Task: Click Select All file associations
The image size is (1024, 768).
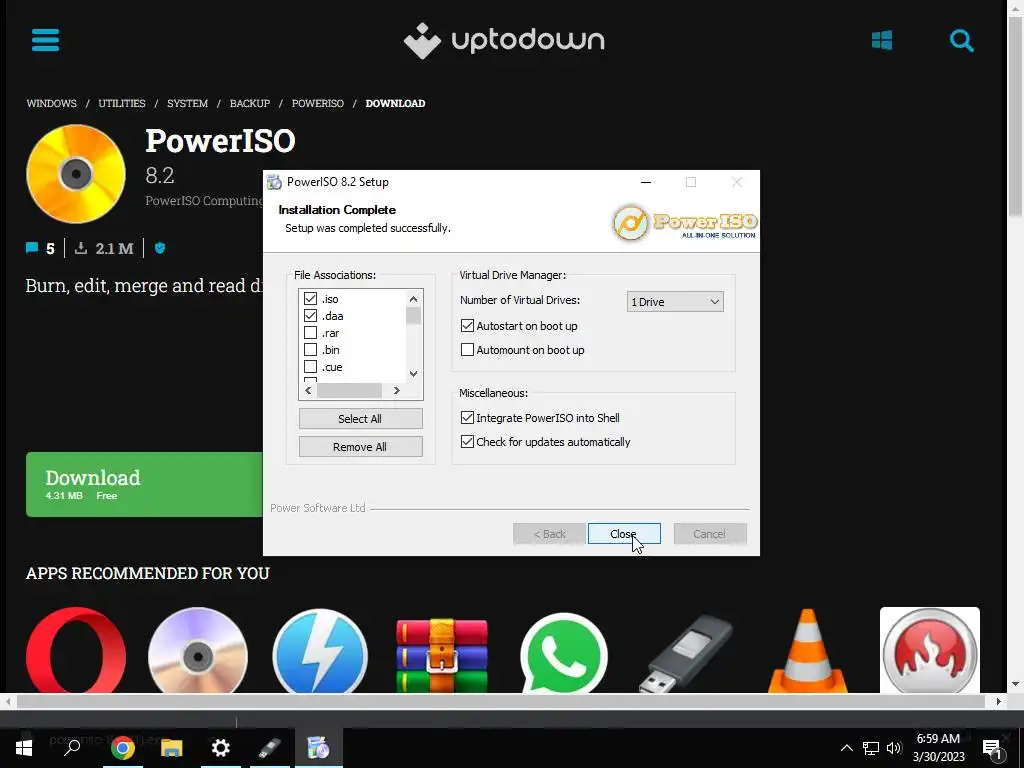Action: click(360, 419)
